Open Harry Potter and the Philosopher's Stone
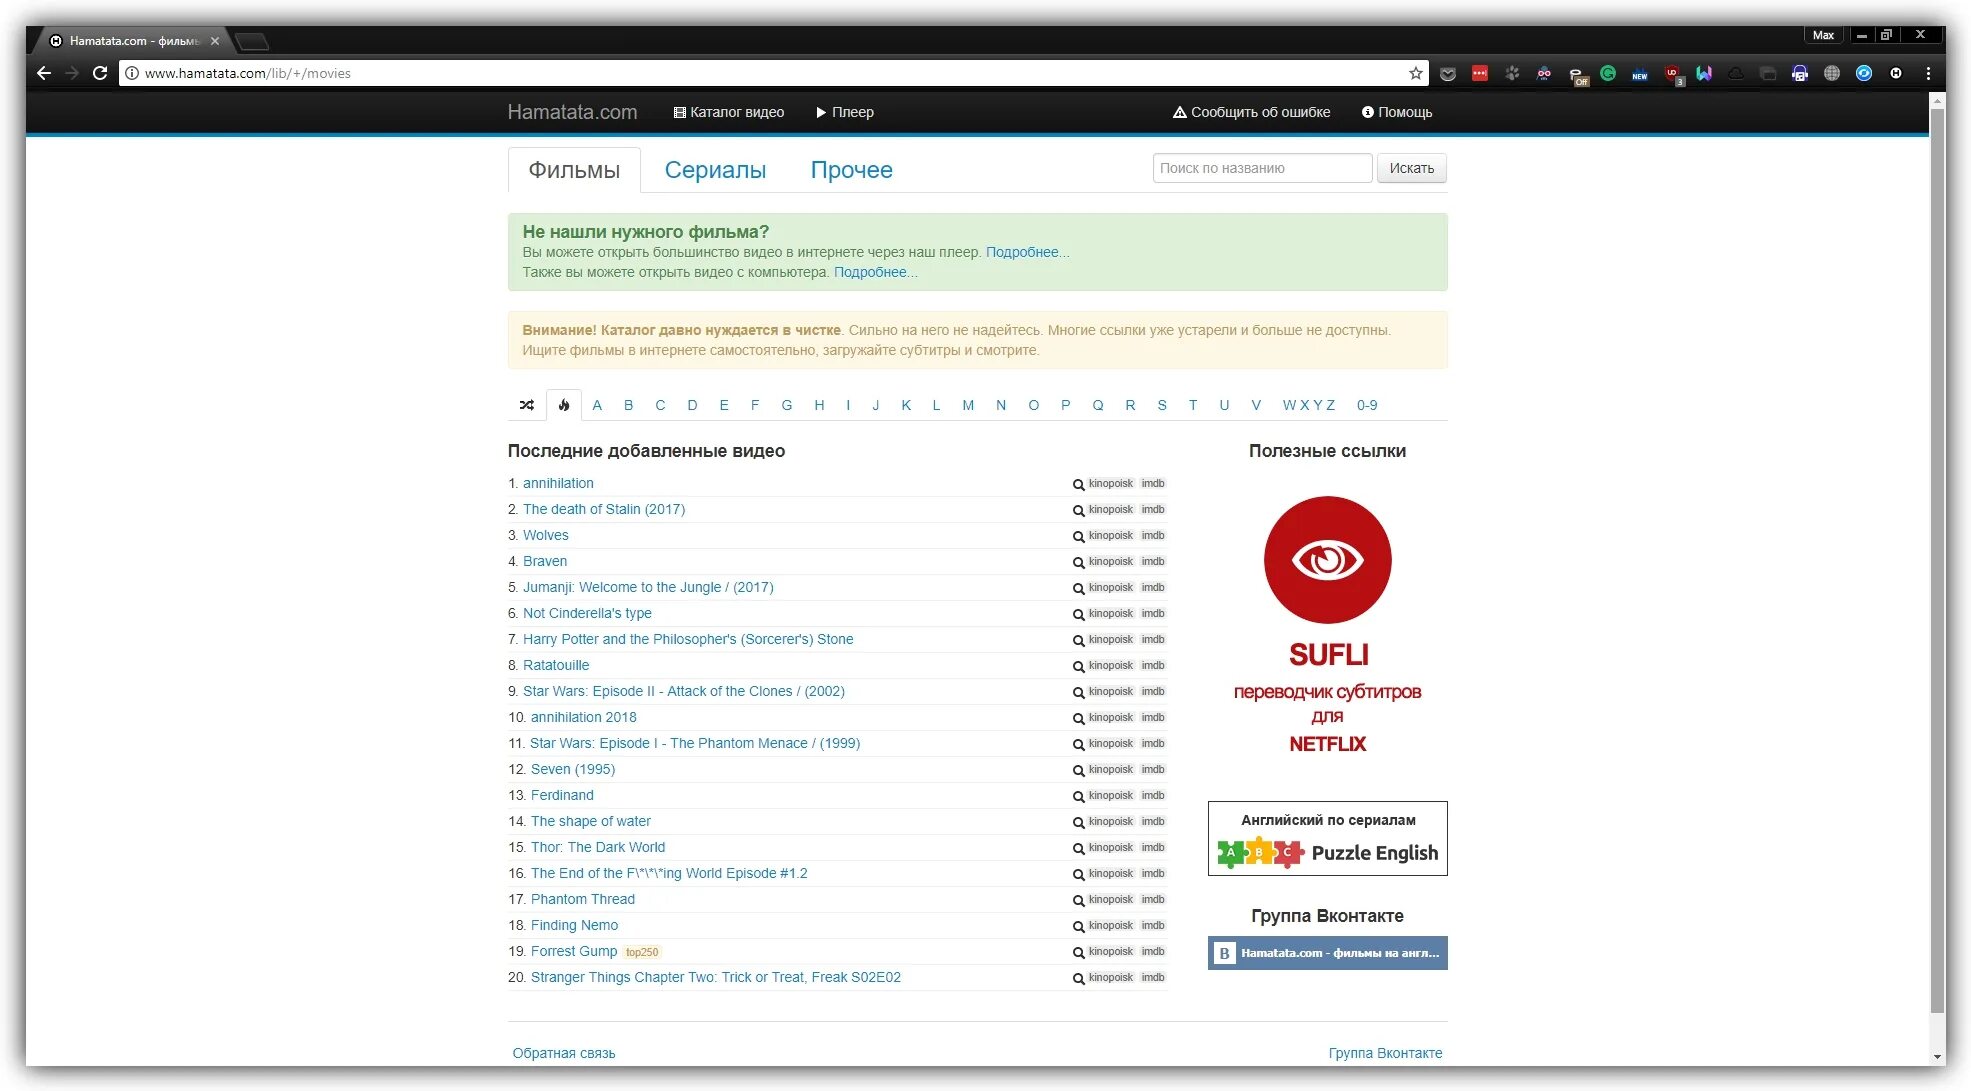 coord(688,639)
